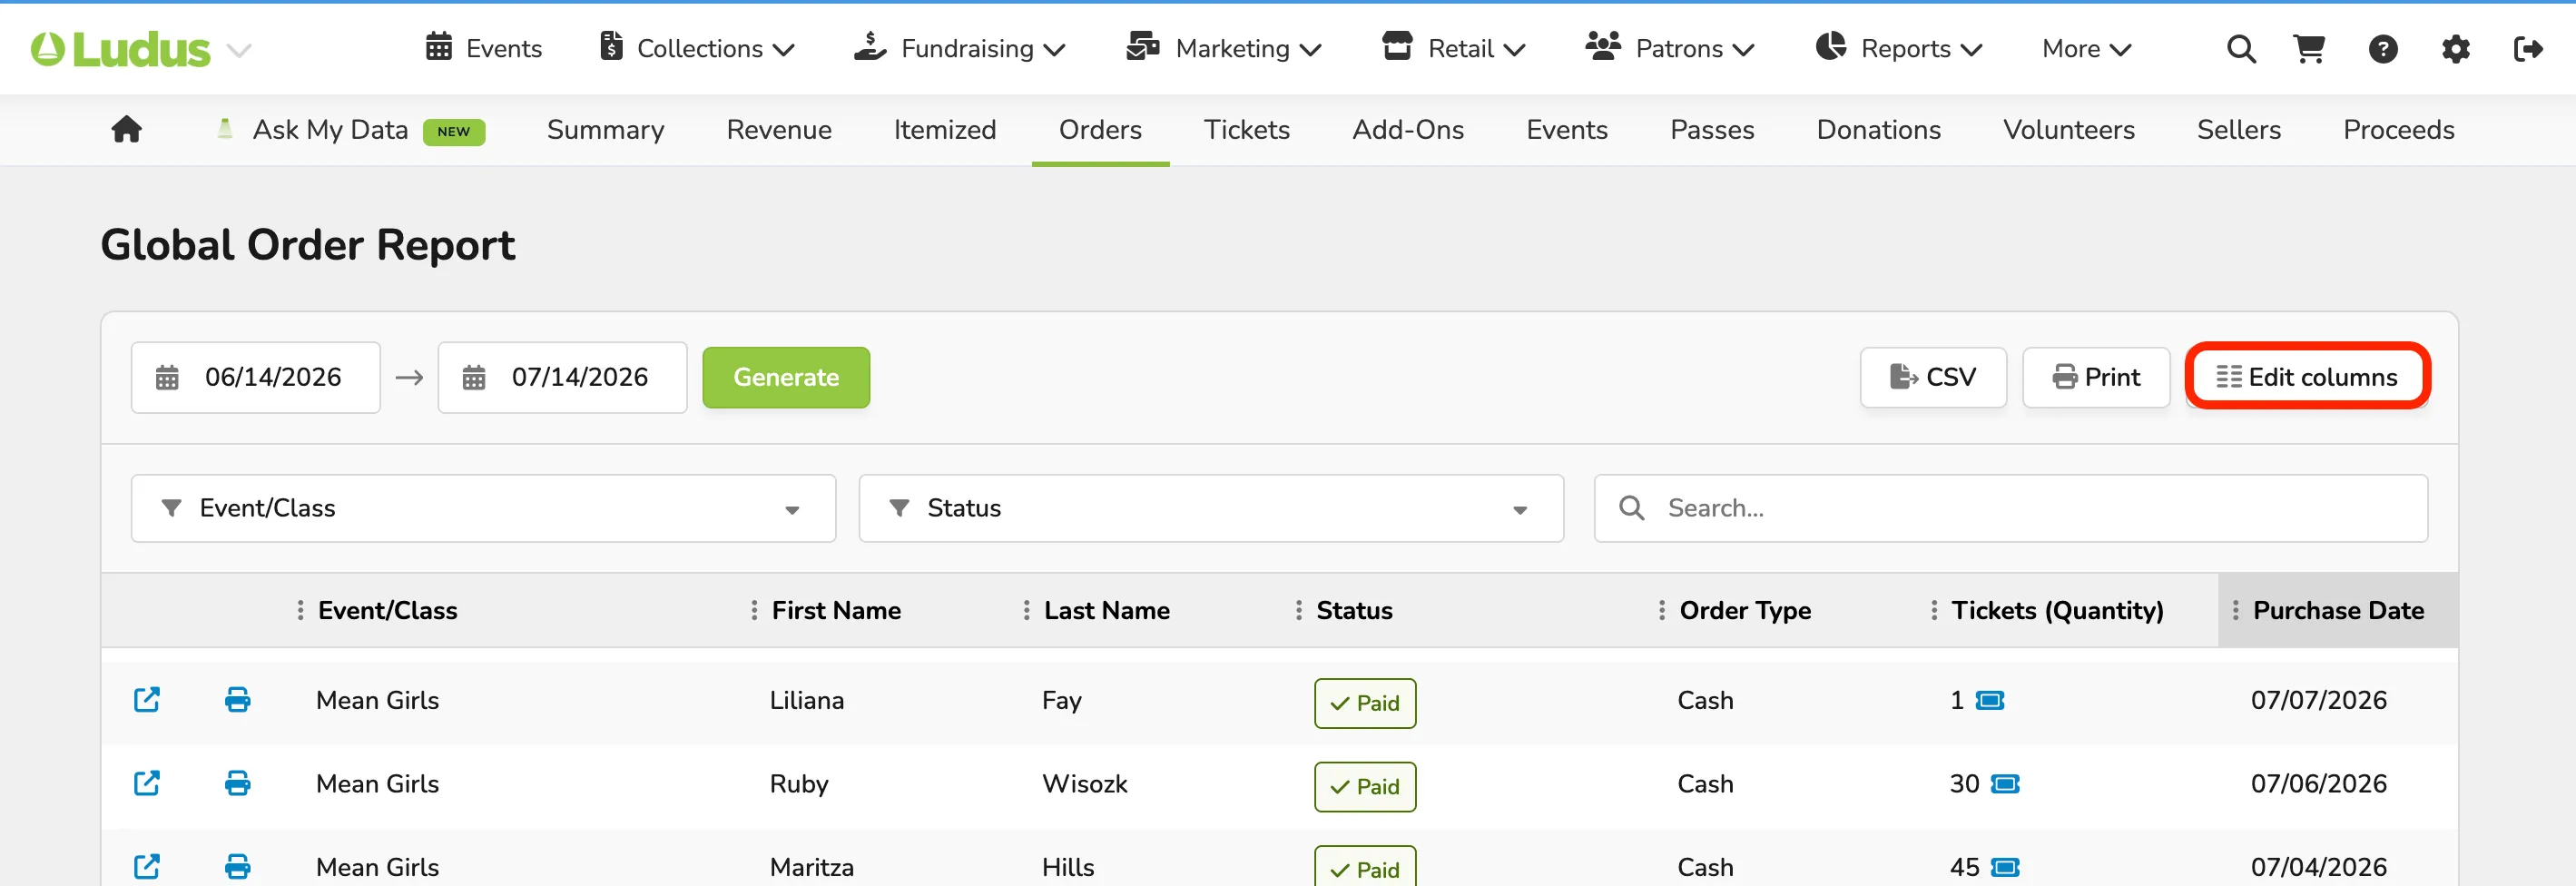
Task: Click calendar icon in start date field
Action: pyautogui.click(x=167, y=377)
